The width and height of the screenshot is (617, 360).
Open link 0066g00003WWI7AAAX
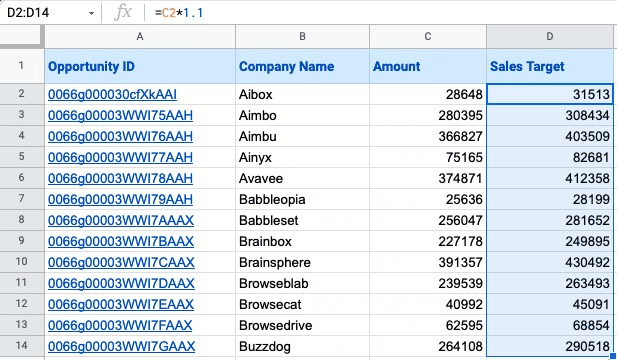(x=121, y=220)
